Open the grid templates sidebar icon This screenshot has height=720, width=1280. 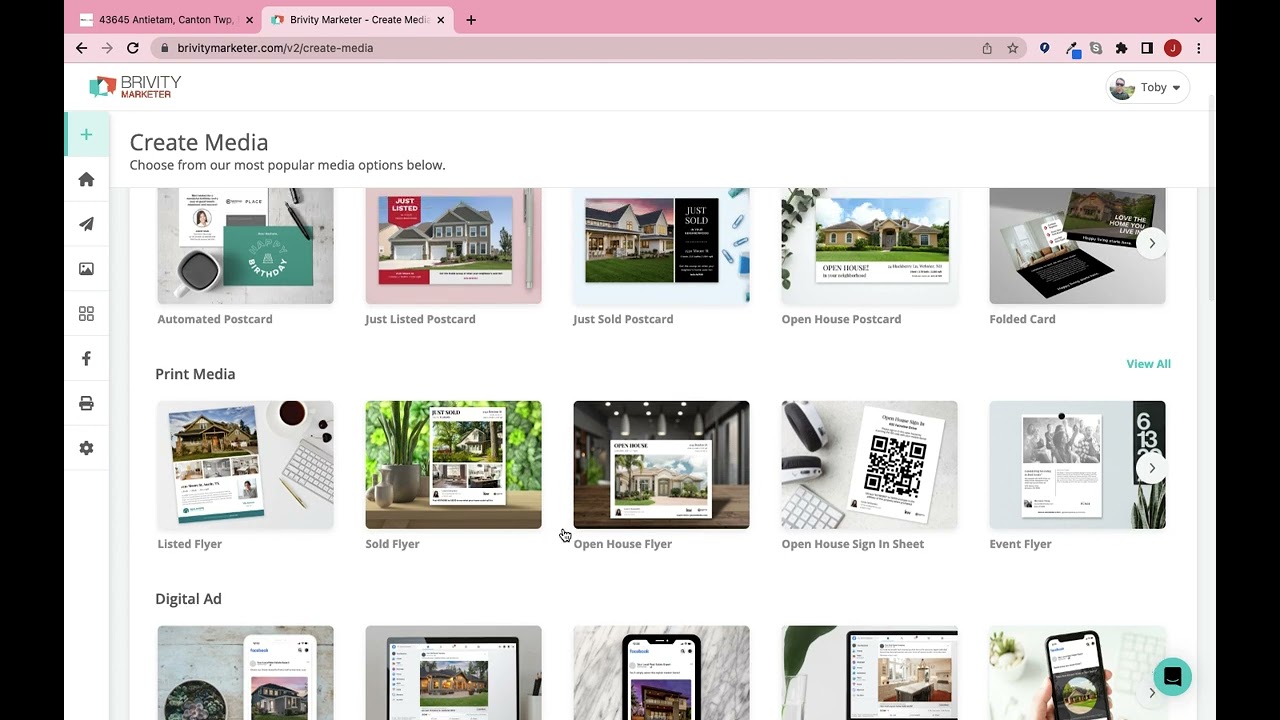(x=86, y=314)
